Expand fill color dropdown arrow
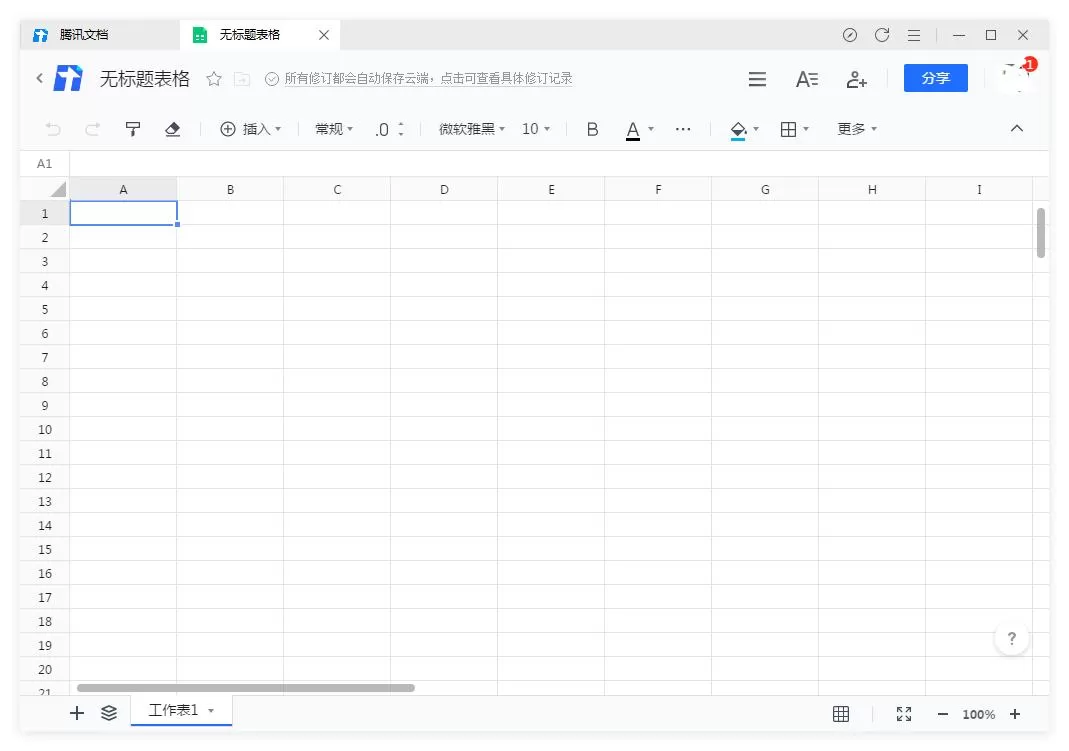Image resolution: width=1069 pixels, height=751 pixels. 756,129
